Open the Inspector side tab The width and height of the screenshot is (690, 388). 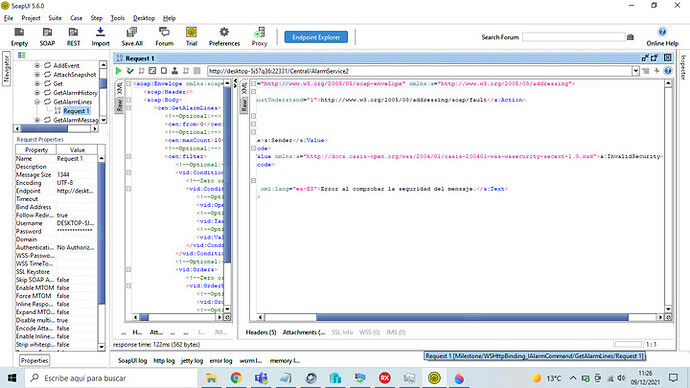pyautogui.click(x=683, y=67)
